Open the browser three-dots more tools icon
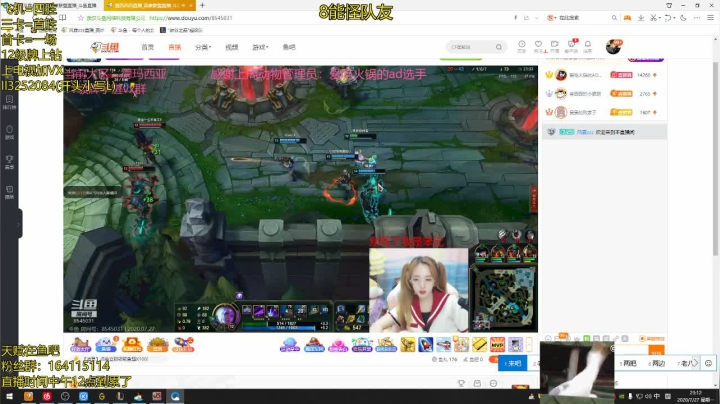 (x=697, y=17)
